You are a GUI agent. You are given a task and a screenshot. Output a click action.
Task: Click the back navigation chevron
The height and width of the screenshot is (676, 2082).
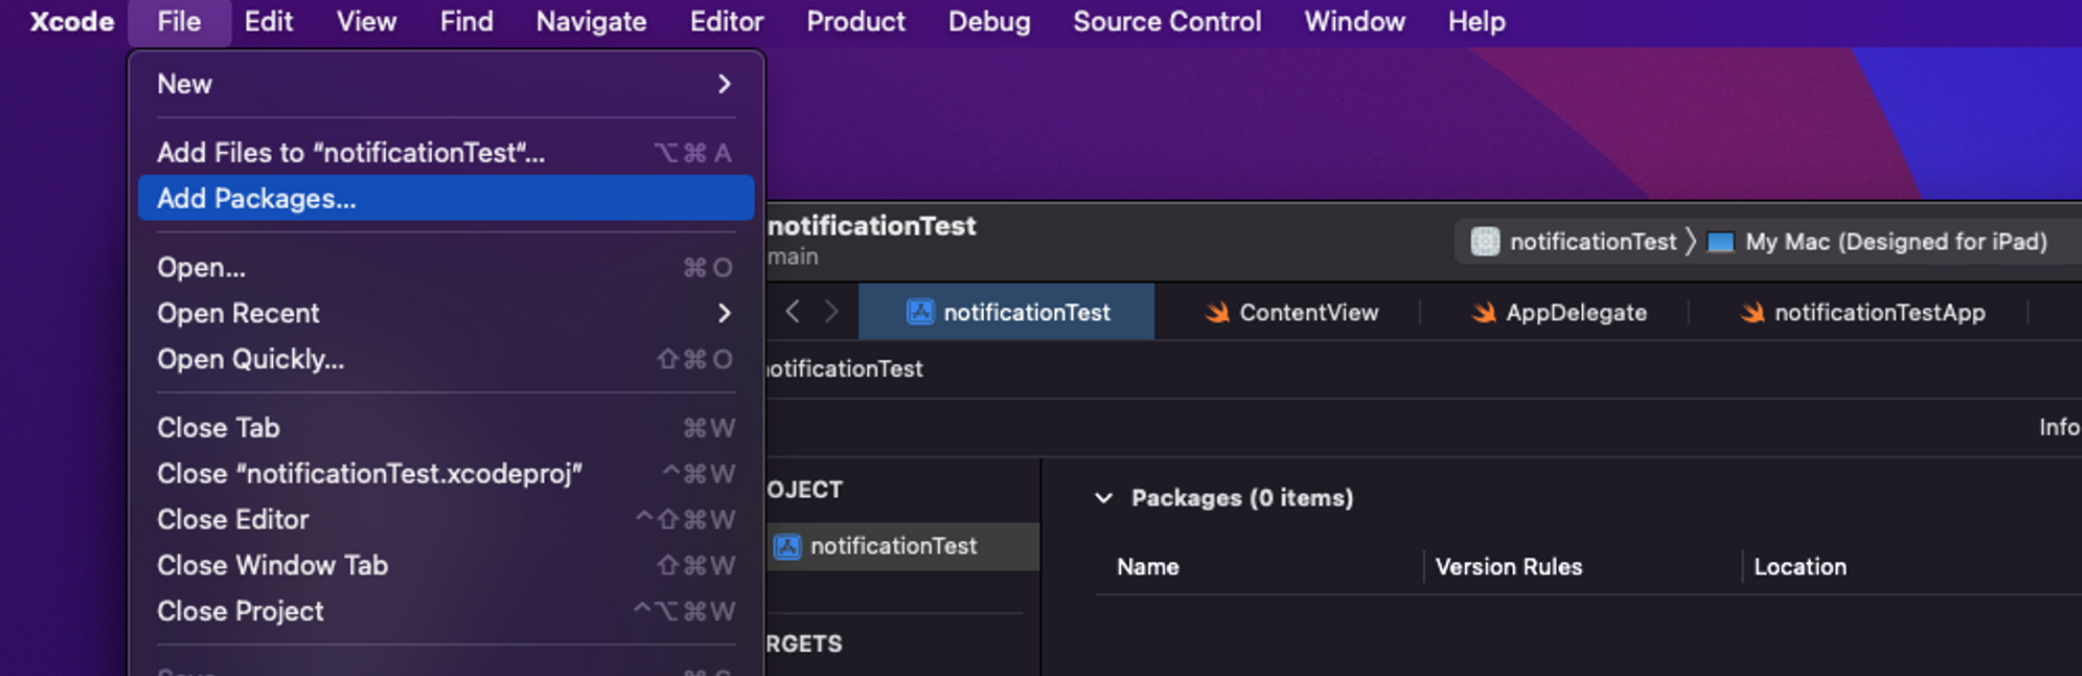tap(792, 312)
